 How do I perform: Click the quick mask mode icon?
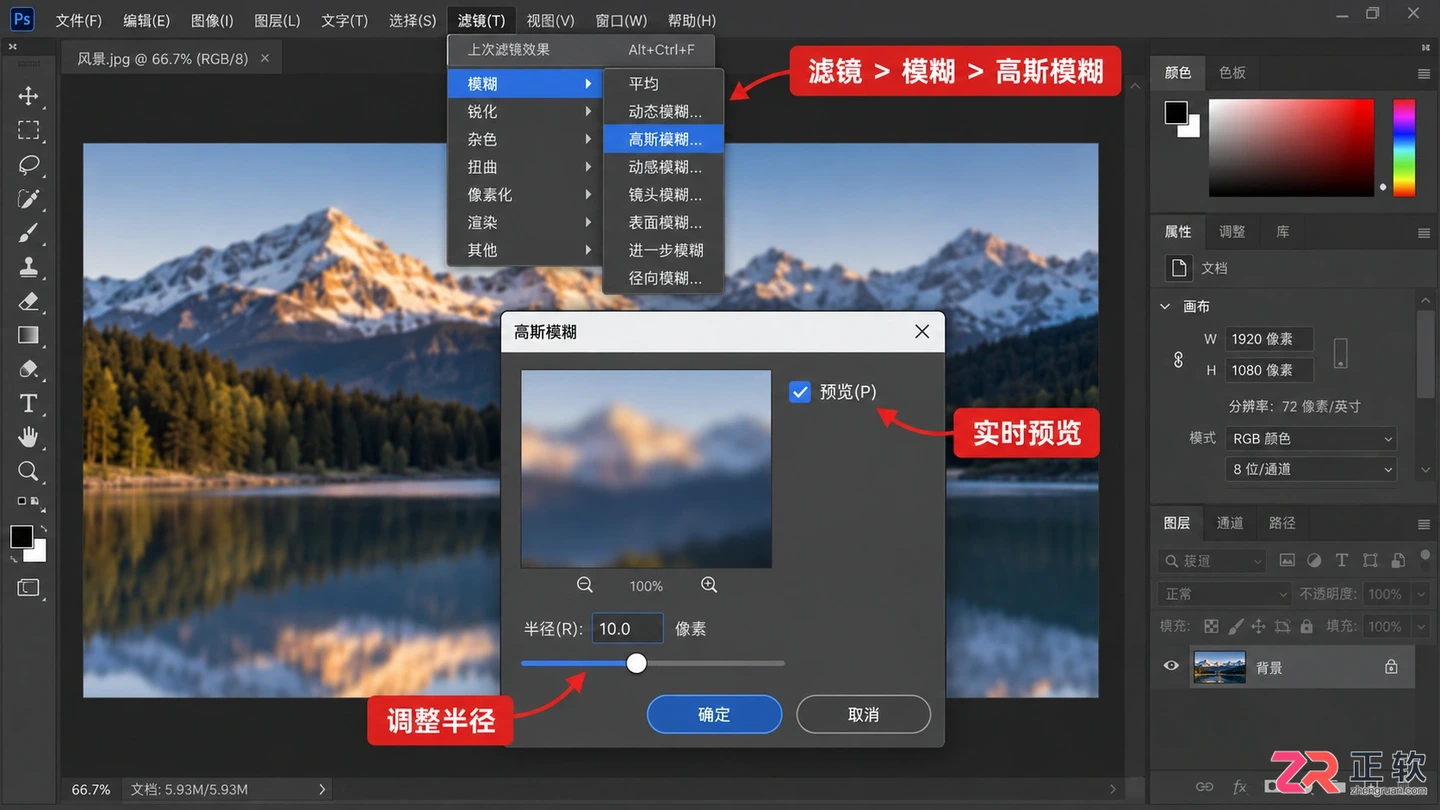28,588
